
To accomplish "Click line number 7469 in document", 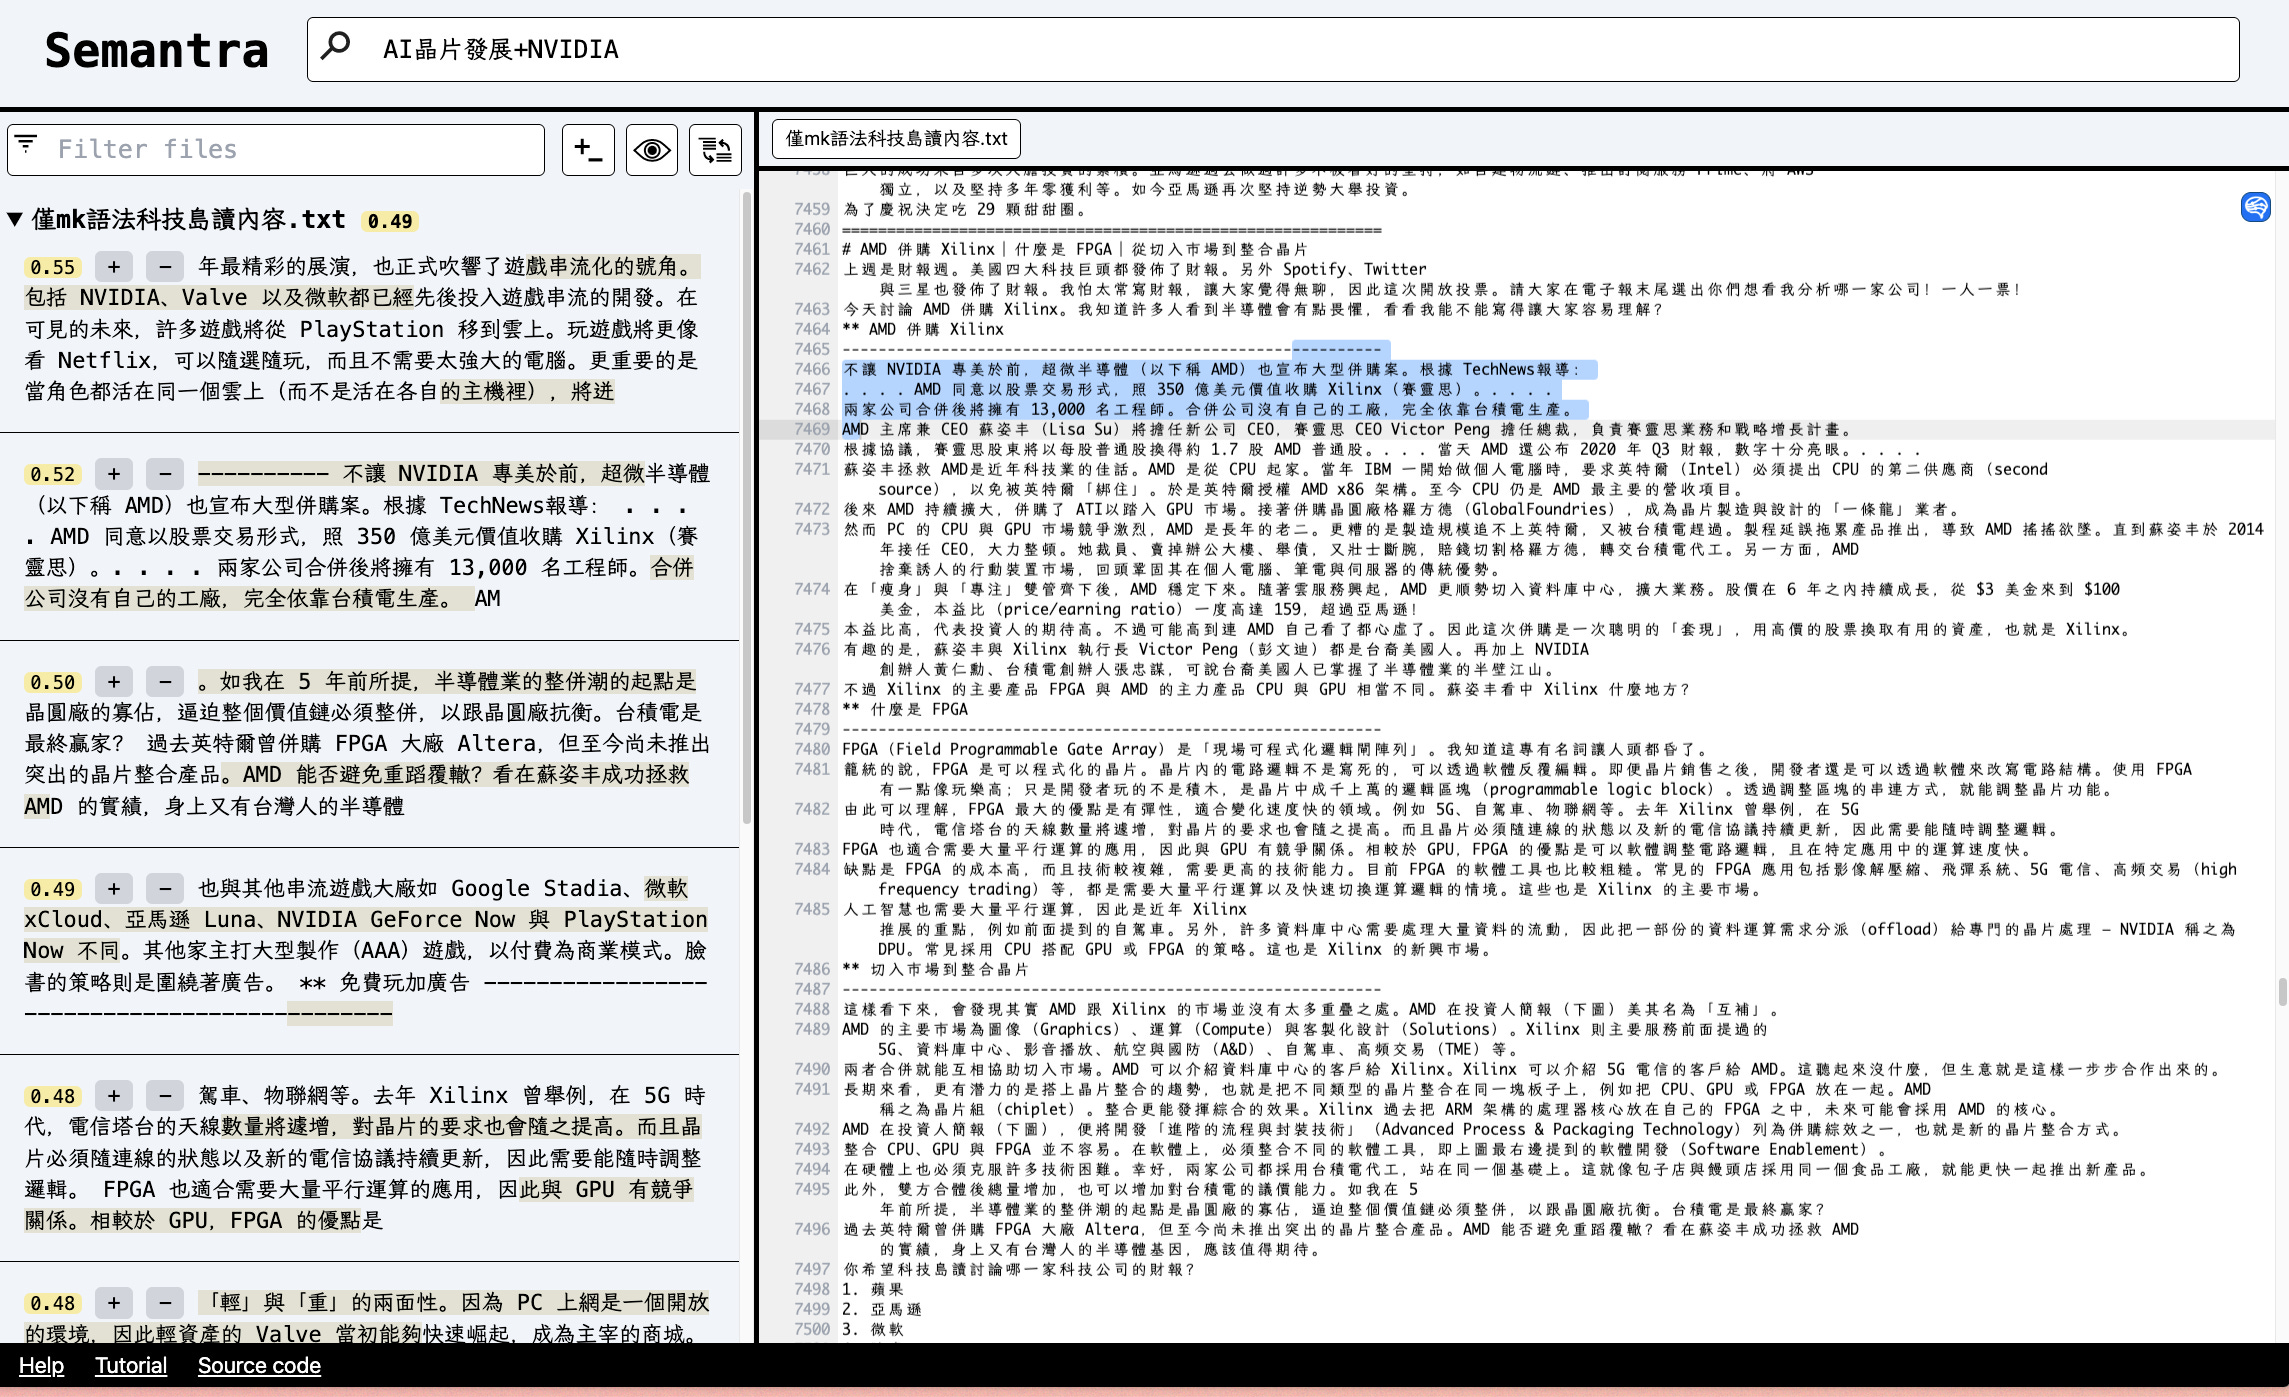I will (812, 429).
